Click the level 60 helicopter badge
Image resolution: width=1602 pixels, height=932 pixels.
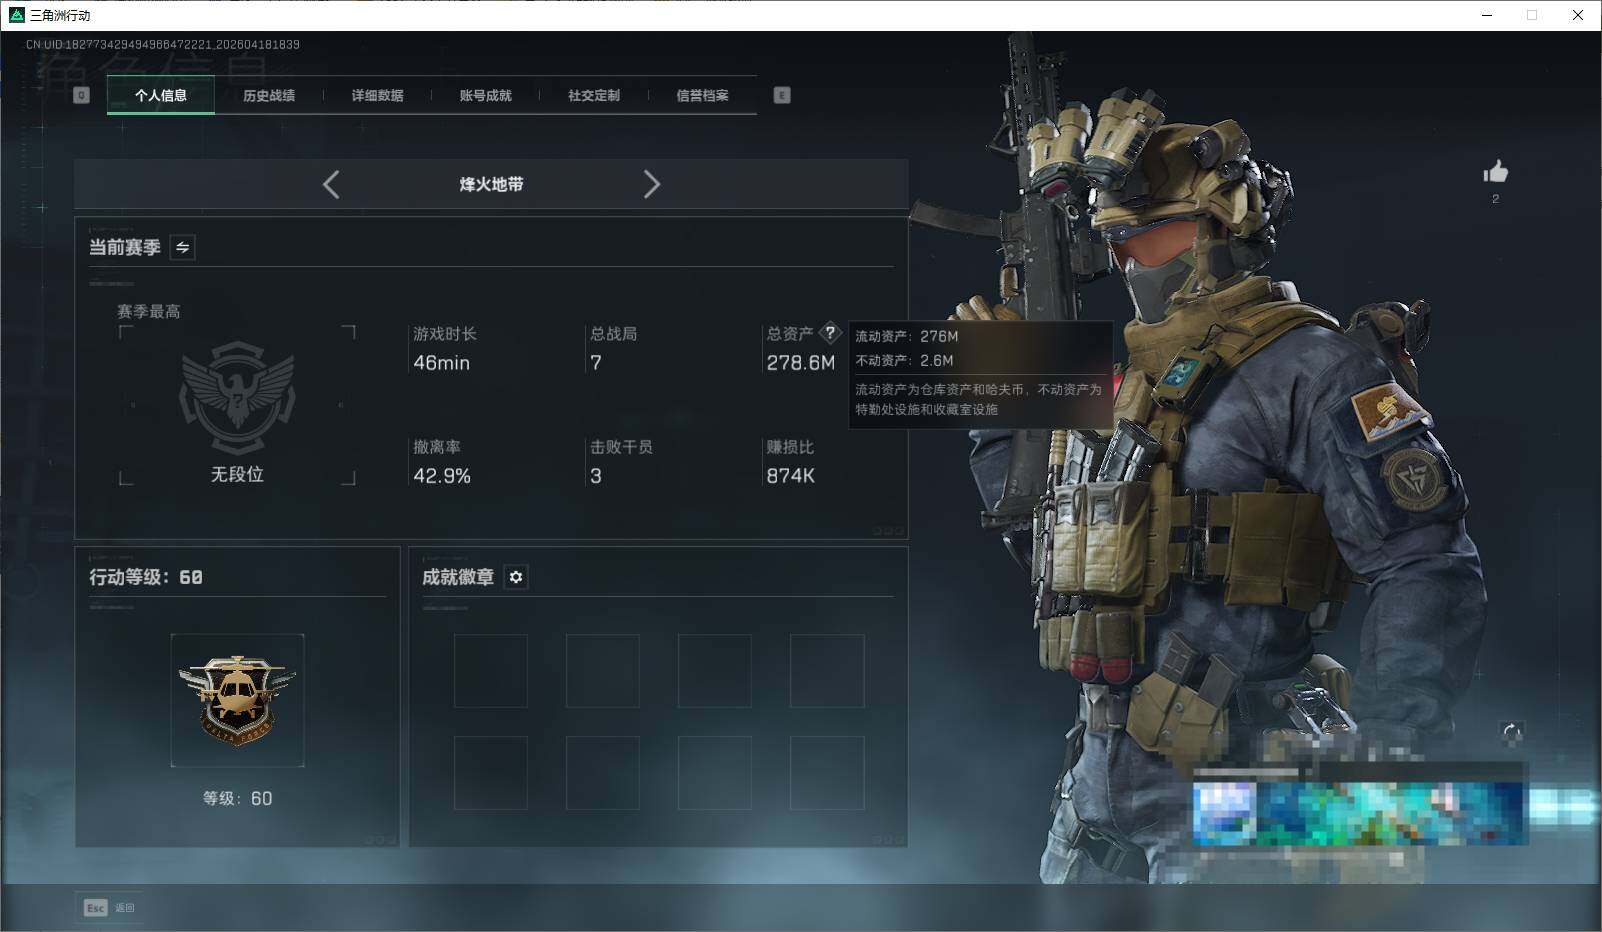click(x=237, y=700)
